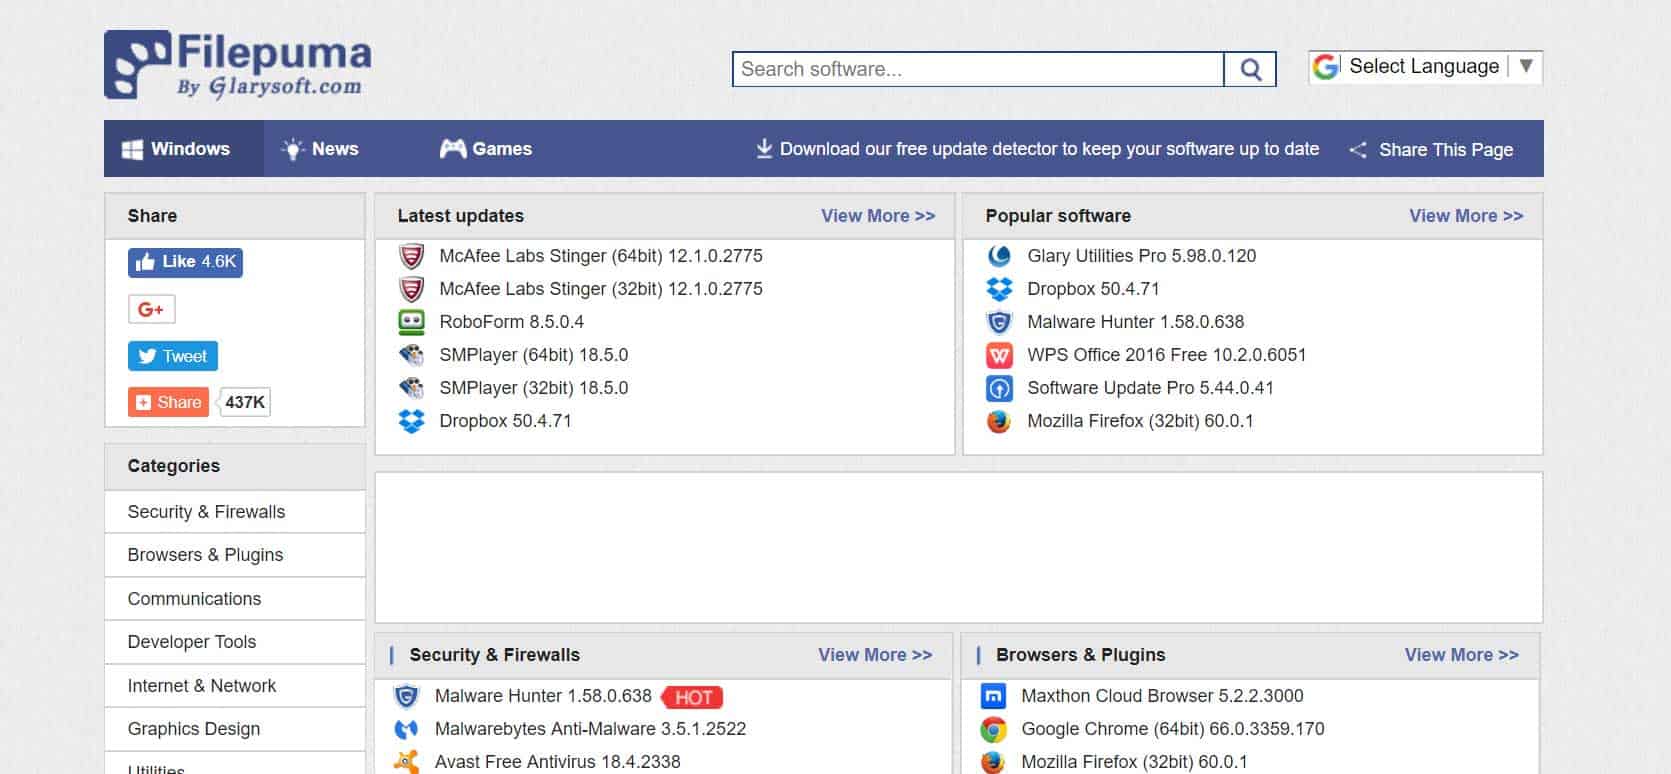Click the Dropbox icon in Latest updates

coord(411,421)
